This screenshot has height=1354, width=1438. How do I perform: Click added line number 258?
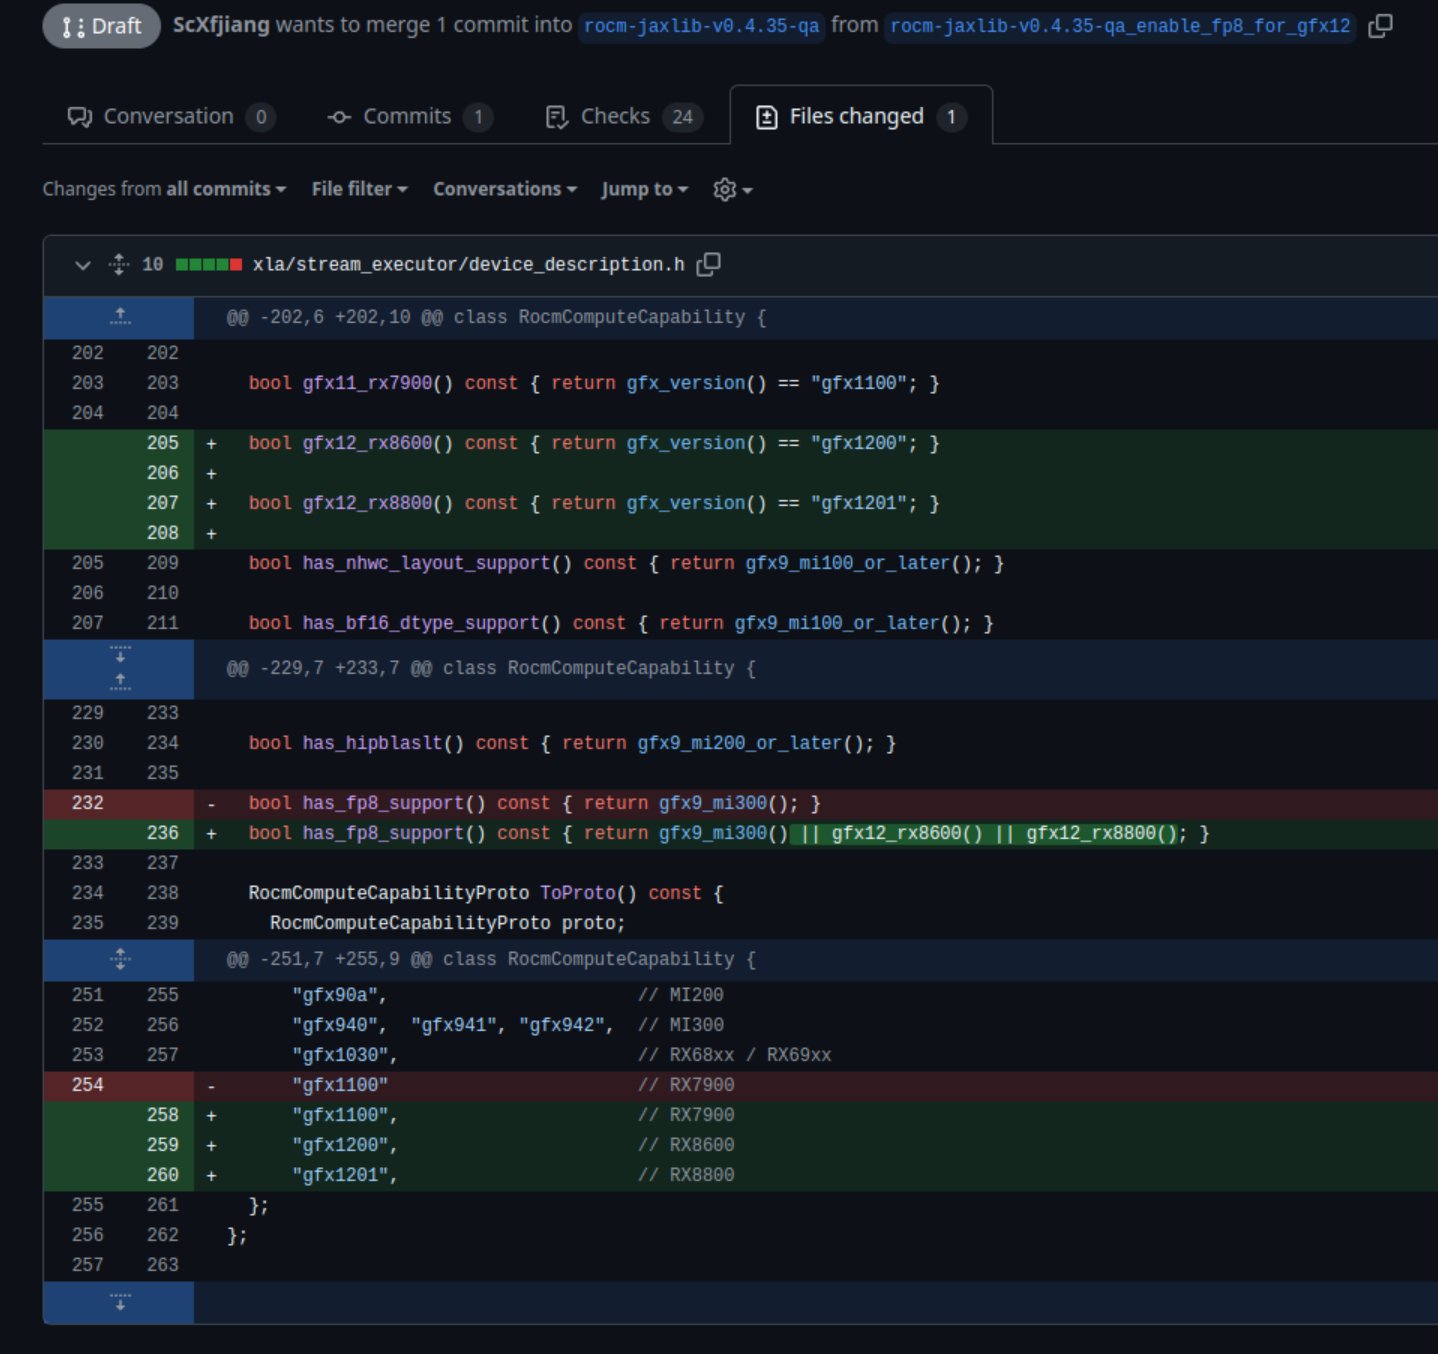pos(162,1115)
